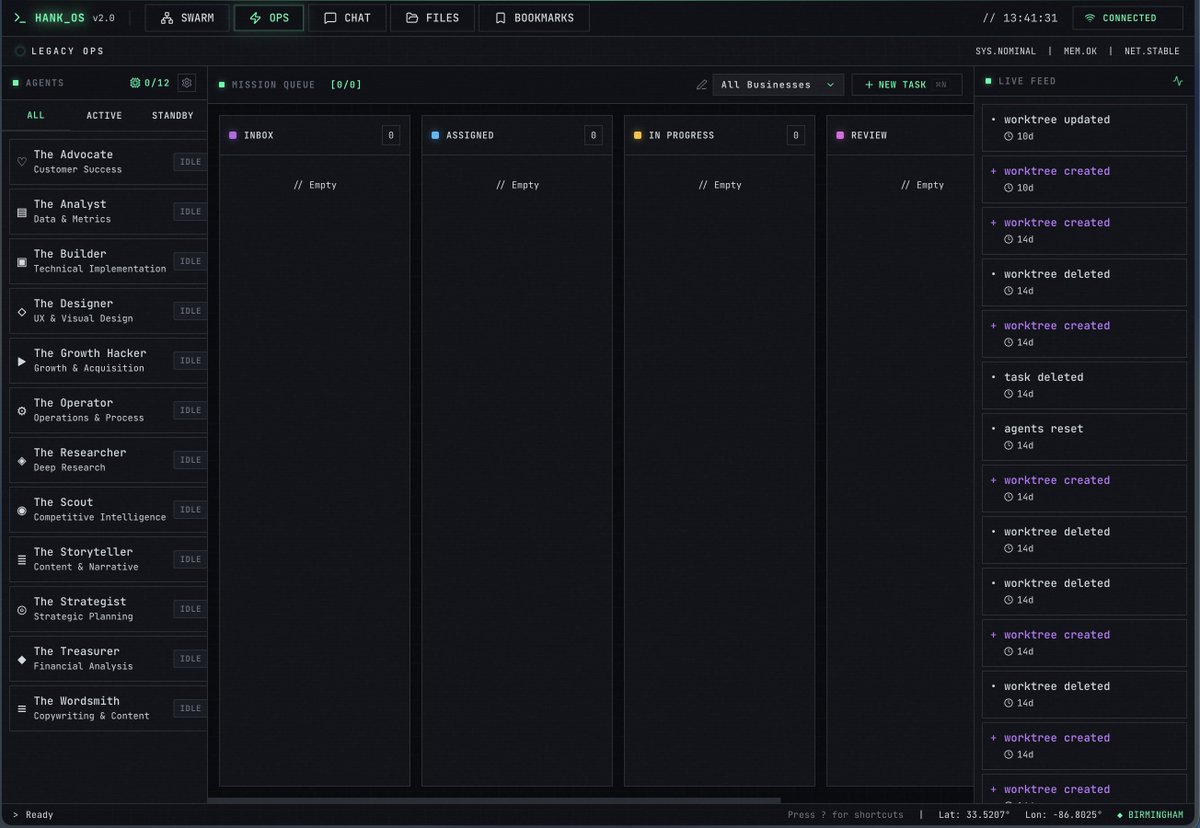Click the Legacy Ops circle icon

21,51
